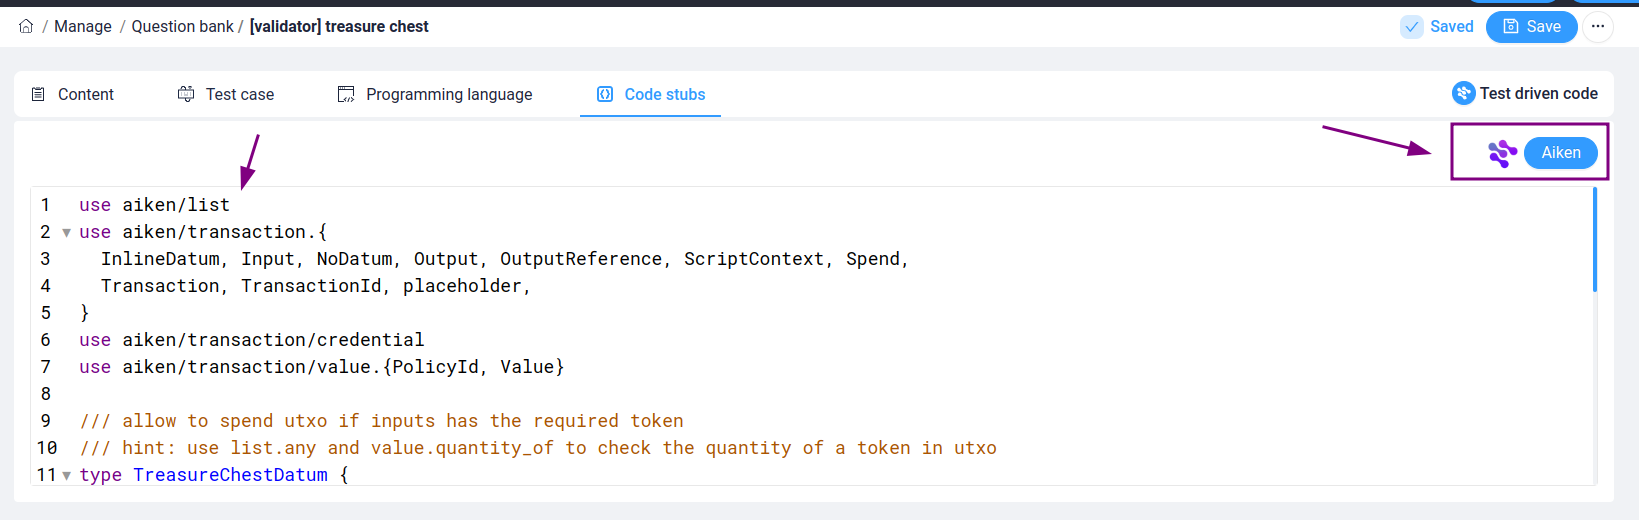The width and height of the screenshot is (1639, 520).
Task: Switch to the Programming language tab
Action: 435,94
